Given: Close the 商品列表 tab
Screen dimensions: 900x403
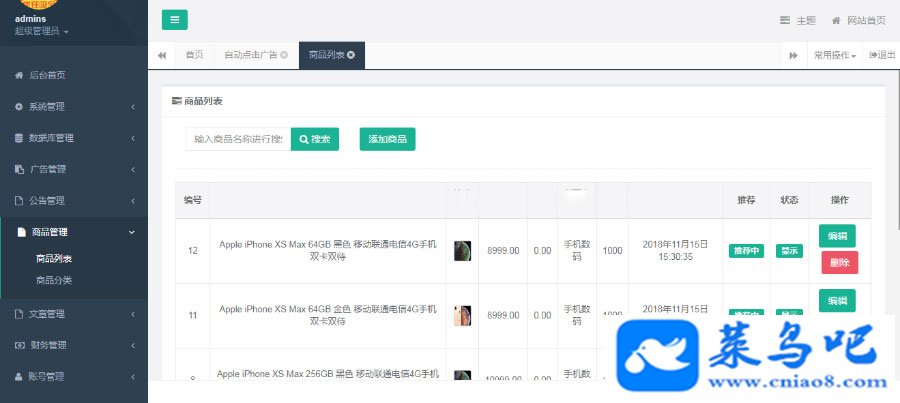Looking at the screenshot, I should (x=351, y=55).
